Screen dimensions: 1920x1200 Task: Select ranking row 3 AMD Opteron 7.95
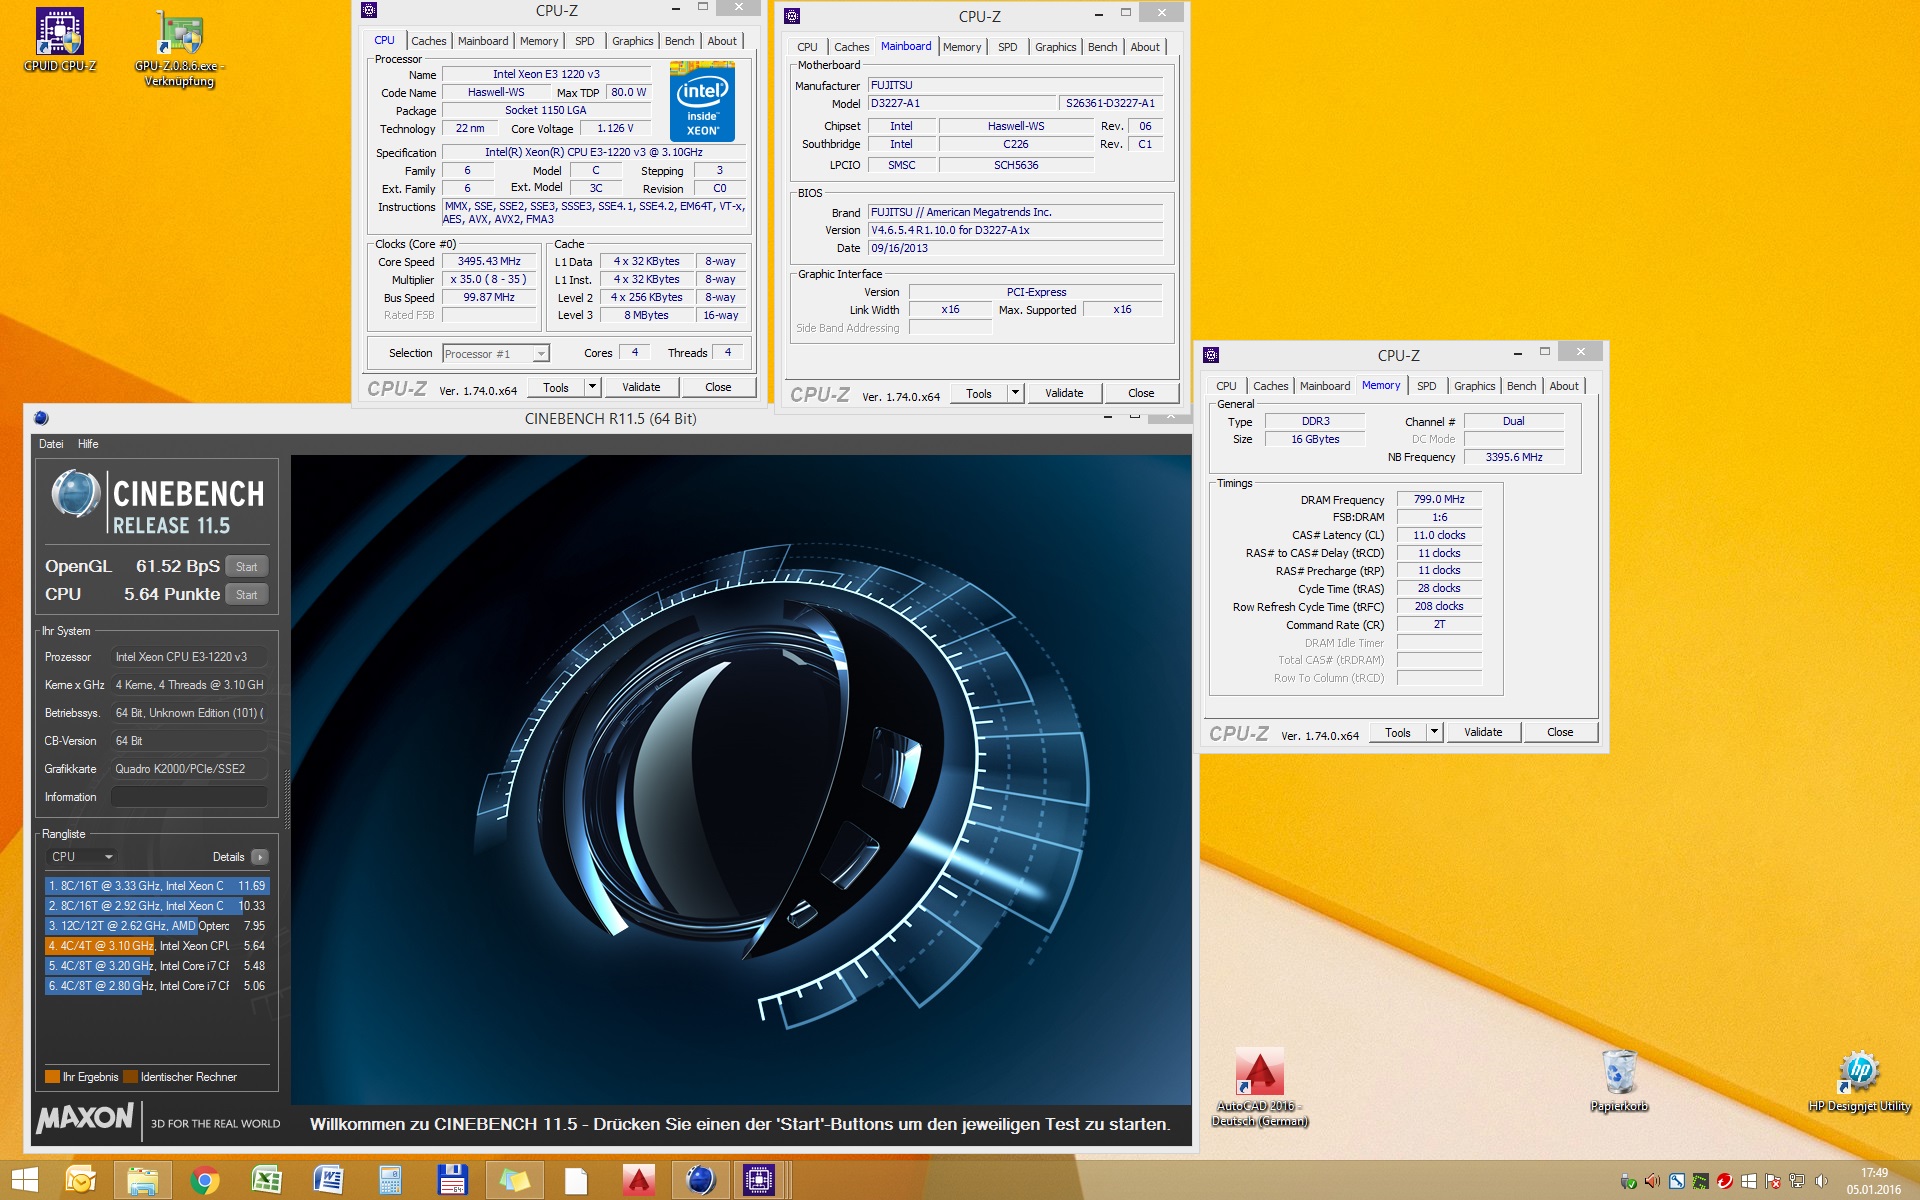(157, 926)
